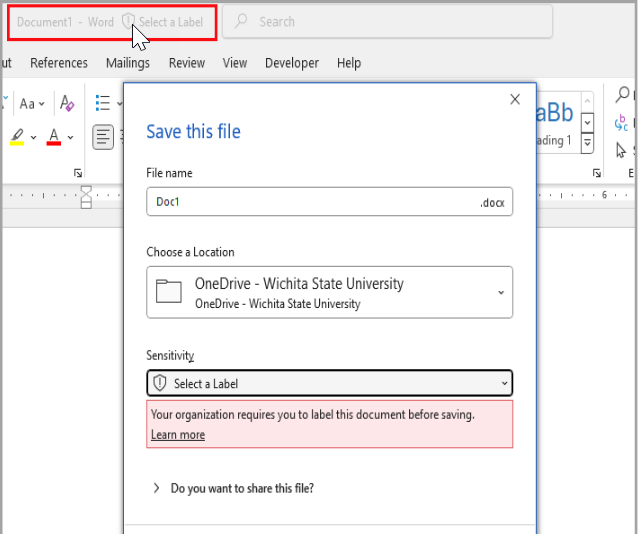Switch to the Review tab
The width and height of the screenshot is (638, 534).
tap(187, 63)
